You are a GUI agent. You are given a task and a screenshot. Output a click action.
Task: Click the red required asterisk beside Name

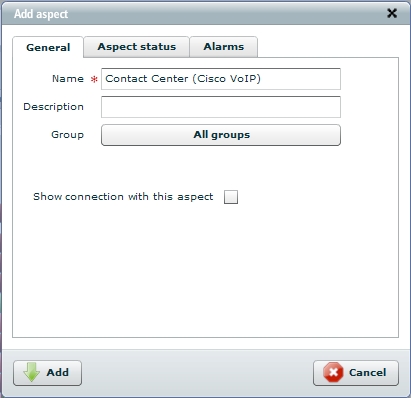point(94,79)
